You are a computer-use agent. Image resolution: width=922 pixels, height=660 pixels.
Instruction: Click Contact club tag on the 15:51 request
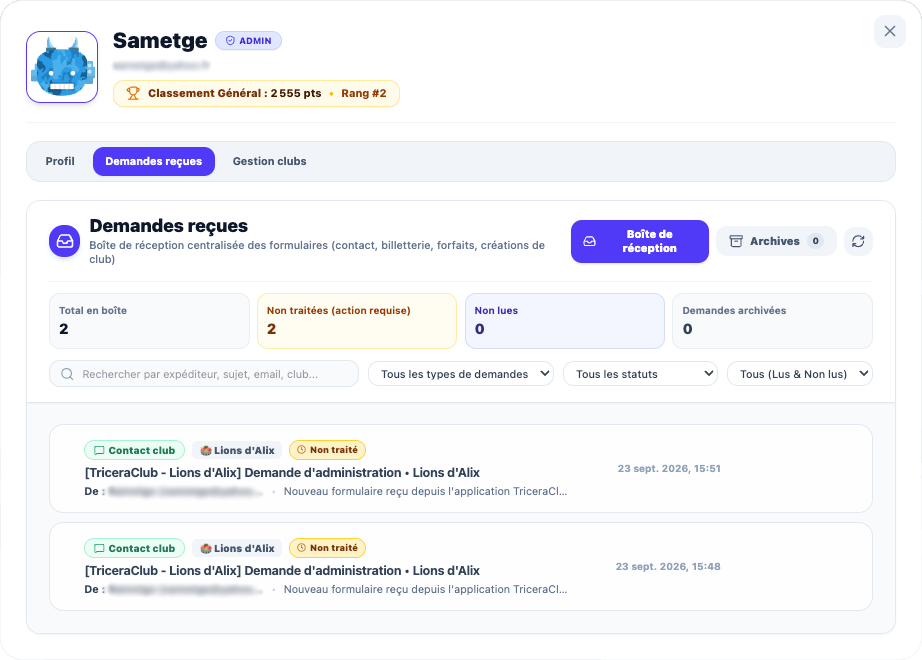point(135,450)
